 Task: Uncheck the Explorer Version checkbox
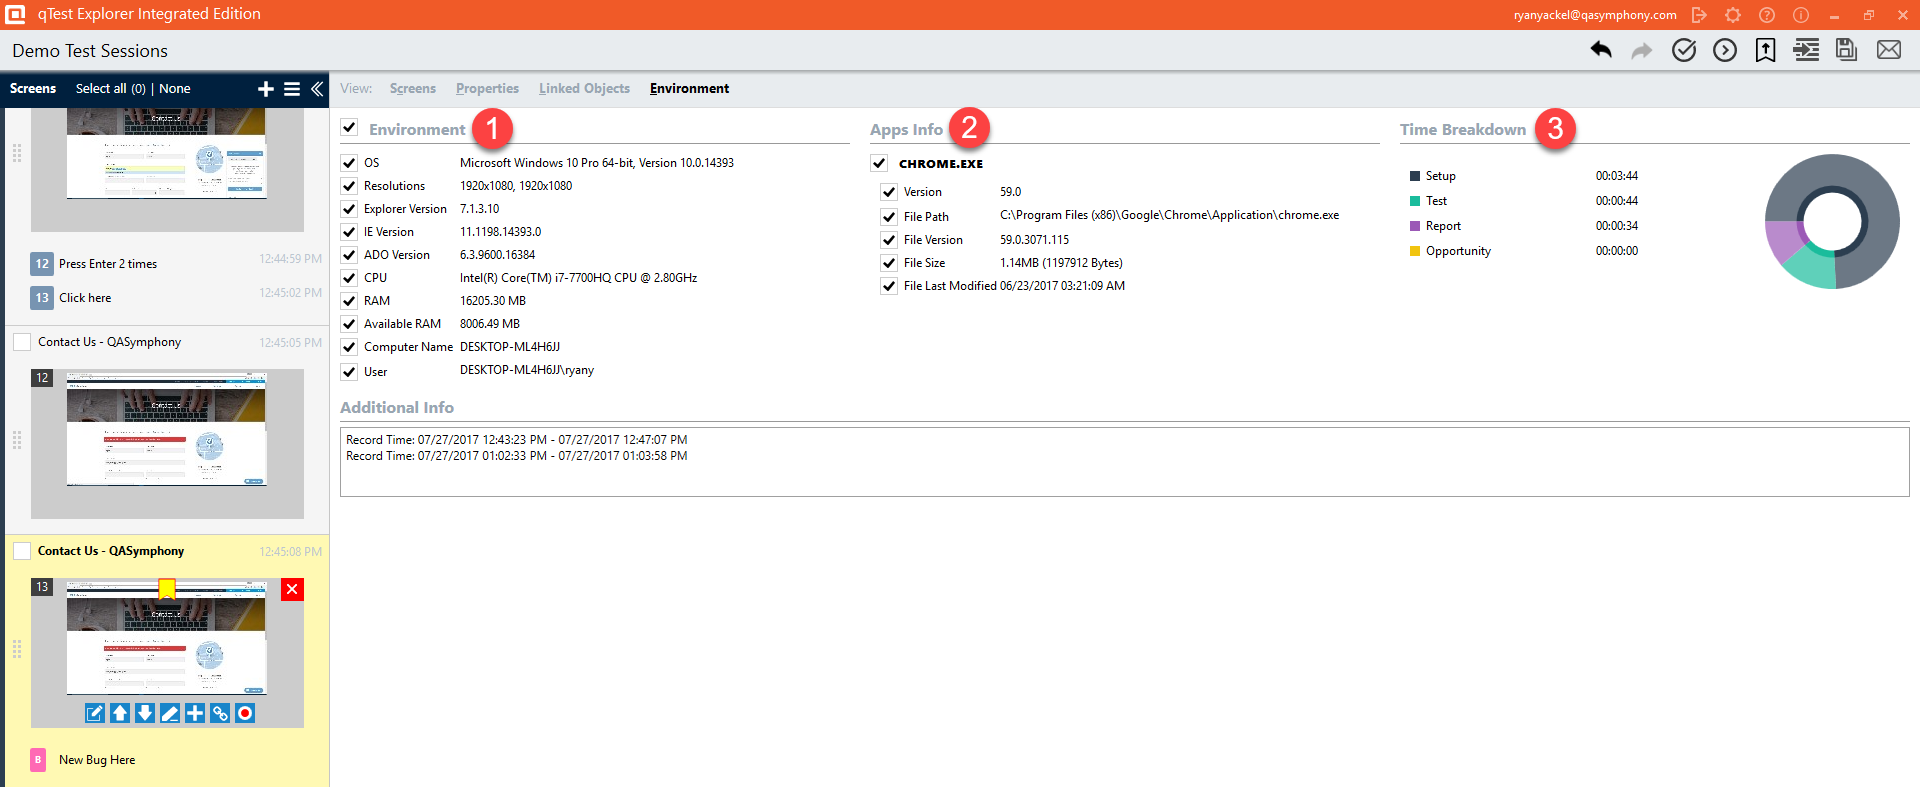349,209
